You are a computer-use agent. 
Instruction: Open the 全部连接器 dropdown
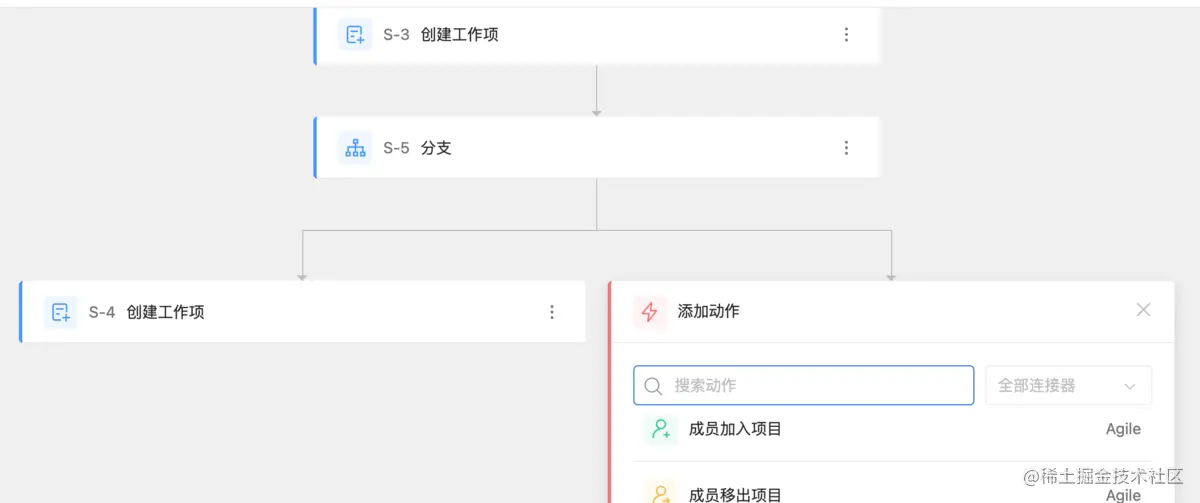(x=1069, y=385)
